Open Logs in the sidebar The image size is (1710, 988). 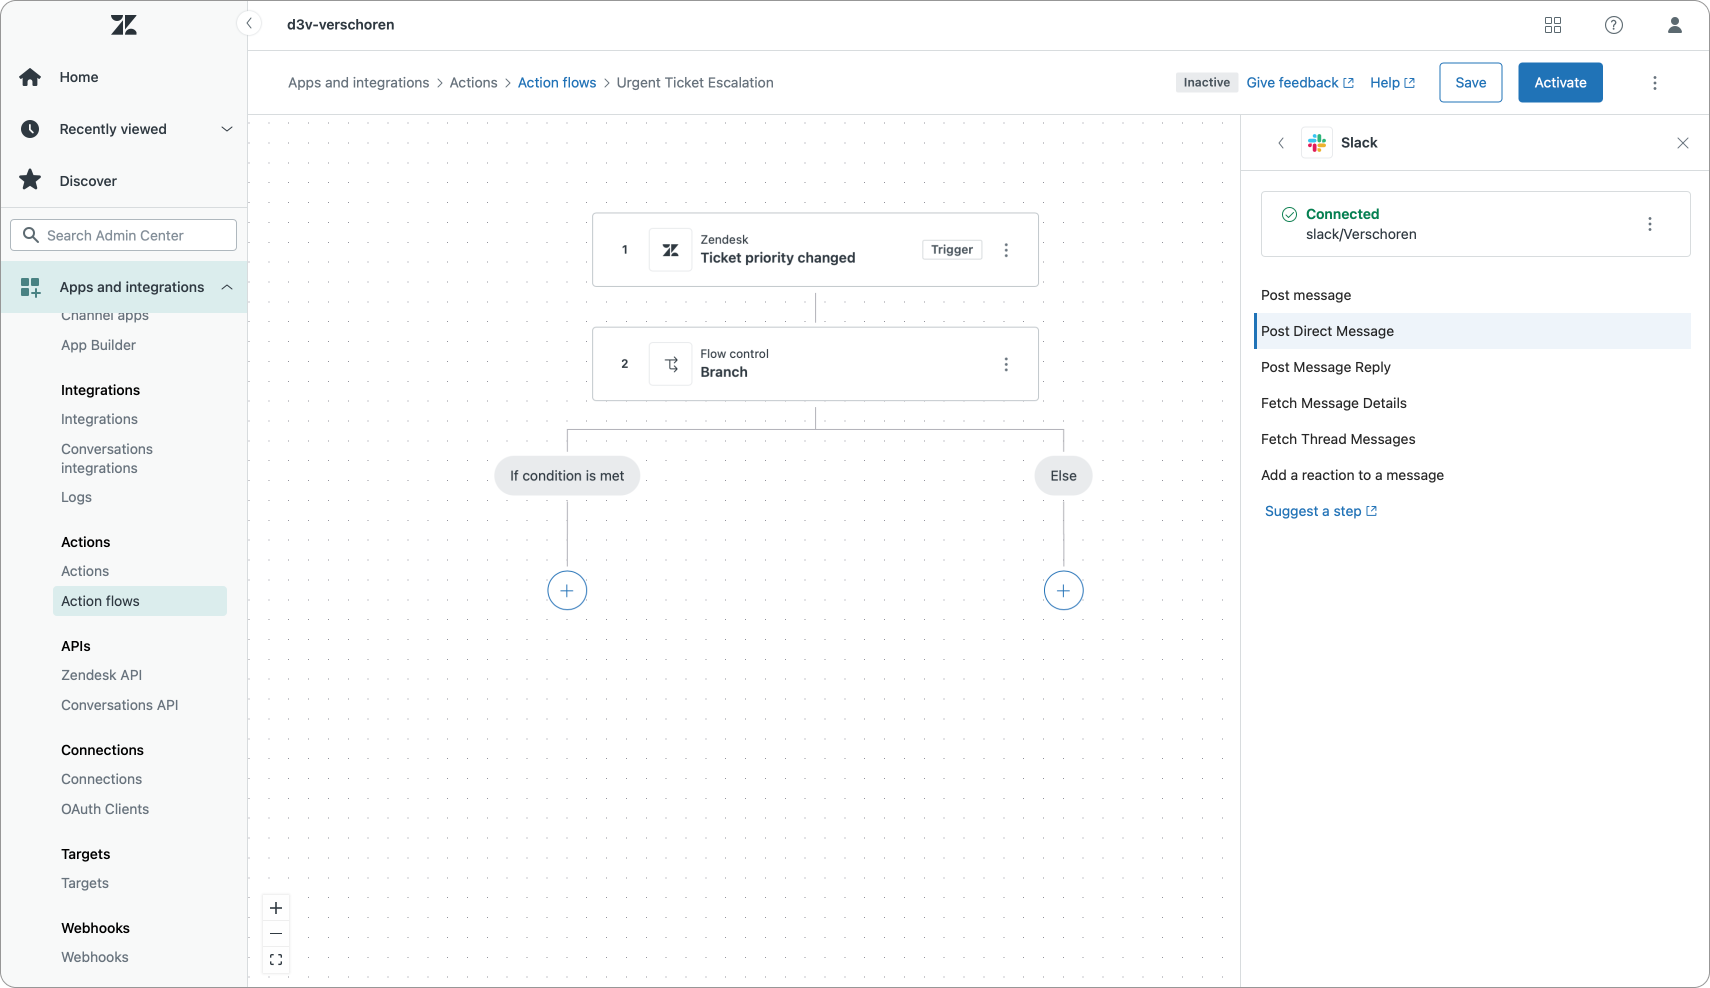point(76,497)
